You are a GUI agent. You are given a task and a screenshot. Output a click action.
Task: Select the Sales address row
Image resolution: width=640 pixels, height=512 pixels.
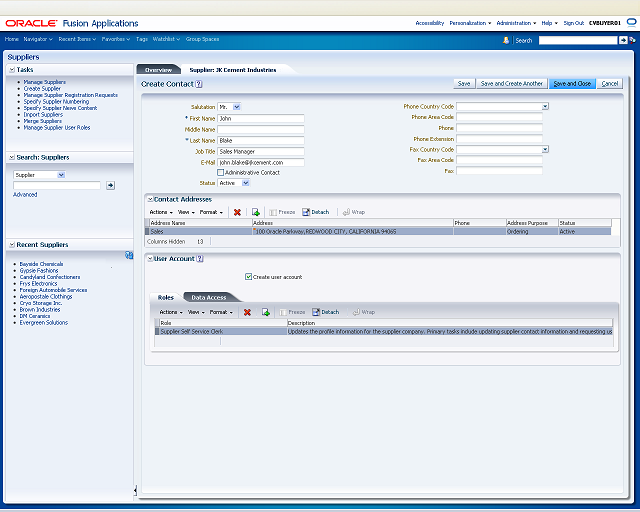[378, 232]
